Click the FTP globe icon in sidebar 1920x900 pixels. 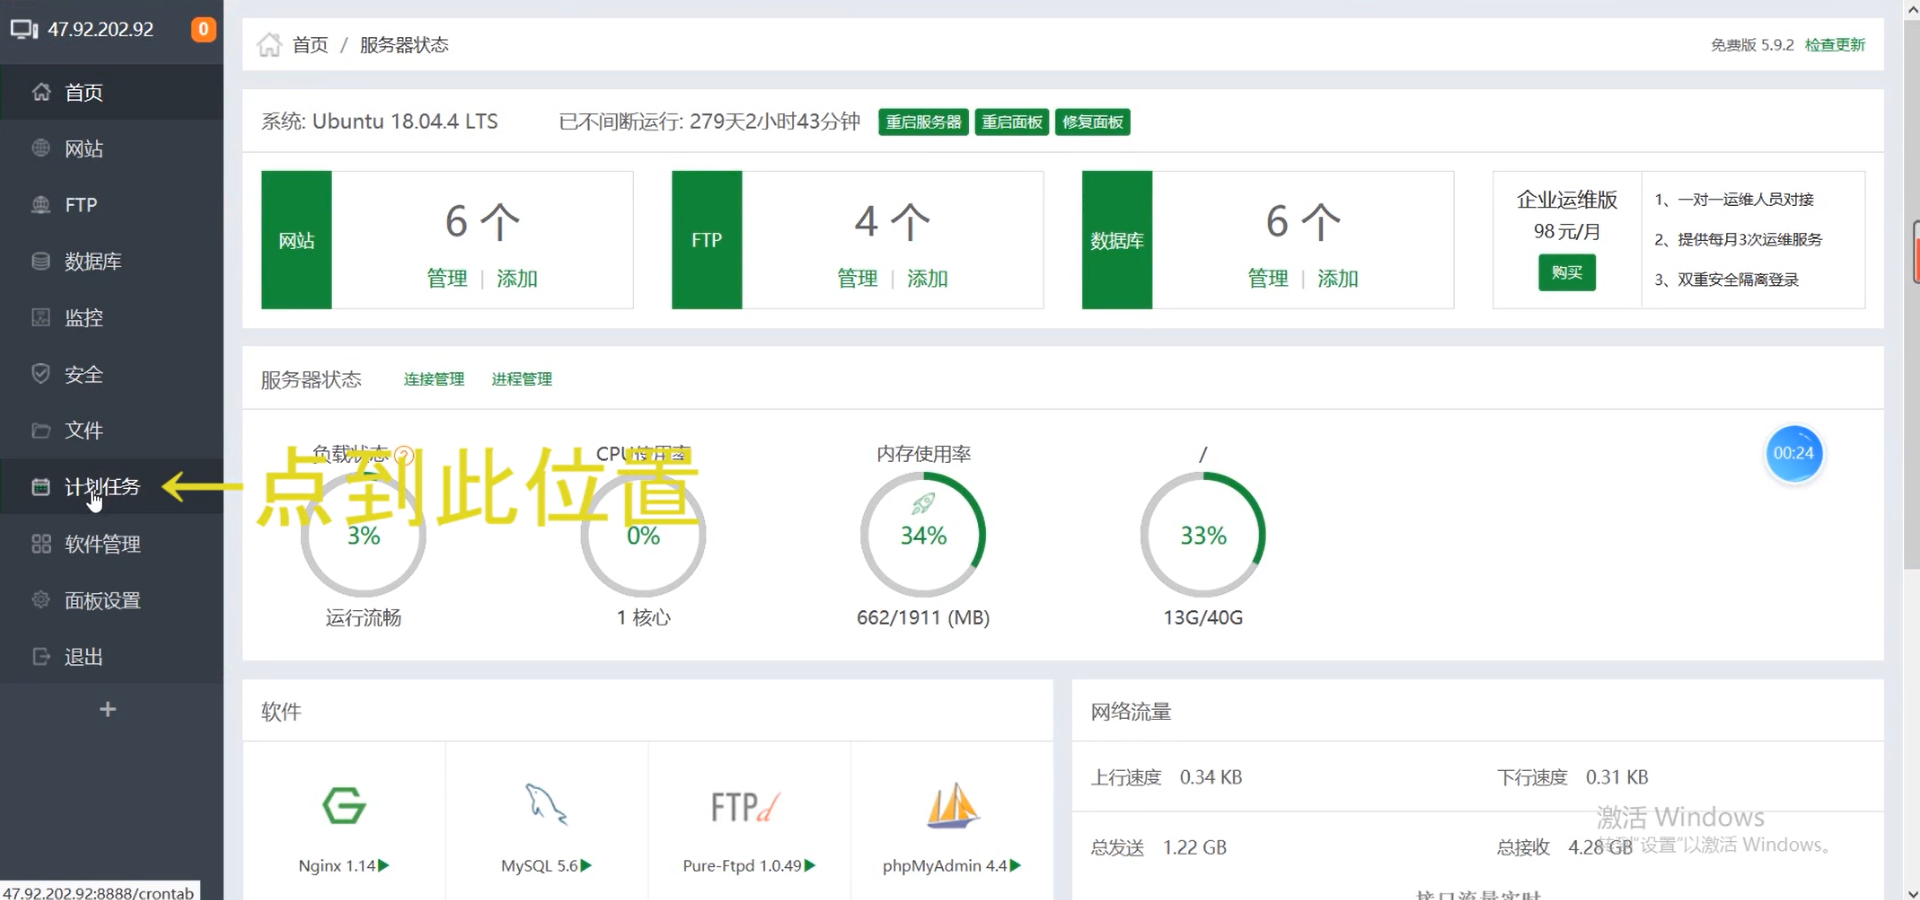coord(41,205)
